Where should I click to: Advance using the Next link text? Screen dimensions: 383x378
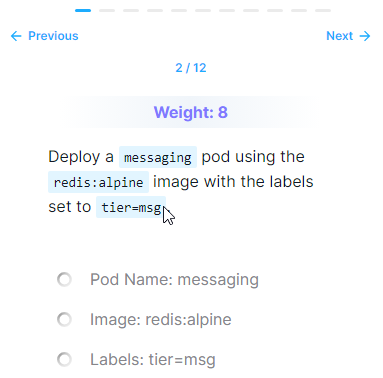click(x=339, y=36)
